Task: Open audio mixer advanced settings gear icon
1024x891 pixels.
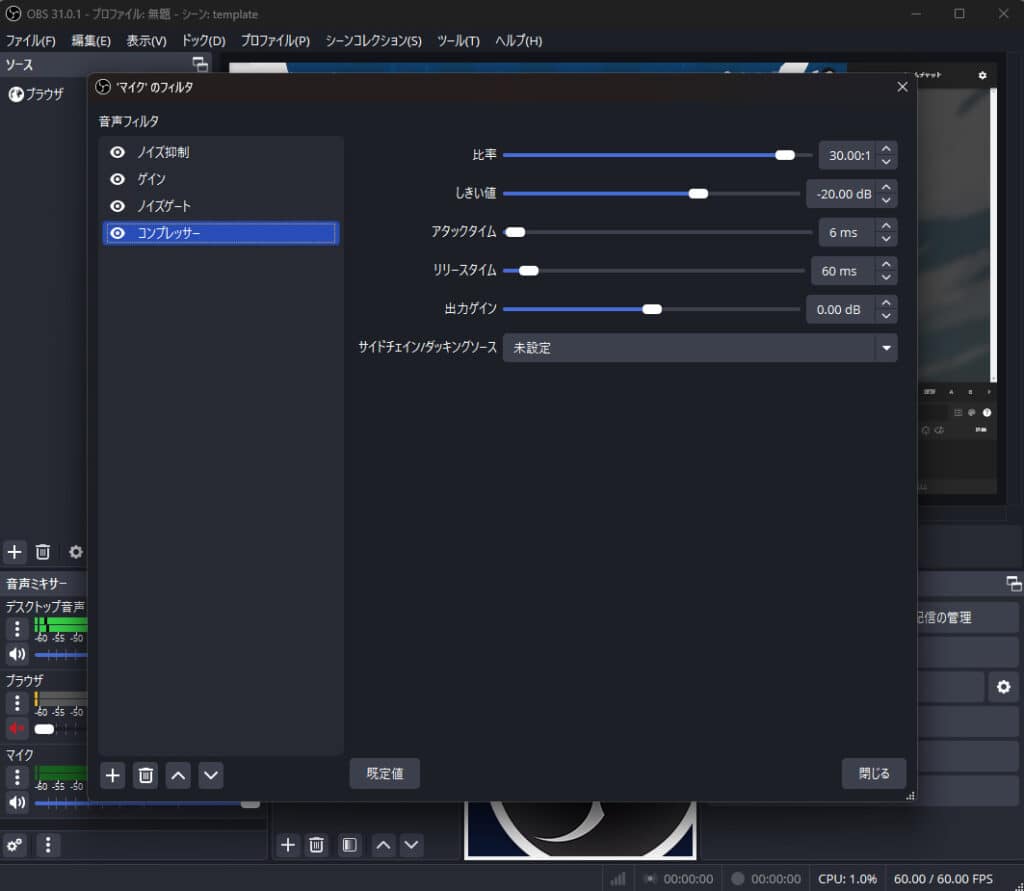Action: pos(15,845)
